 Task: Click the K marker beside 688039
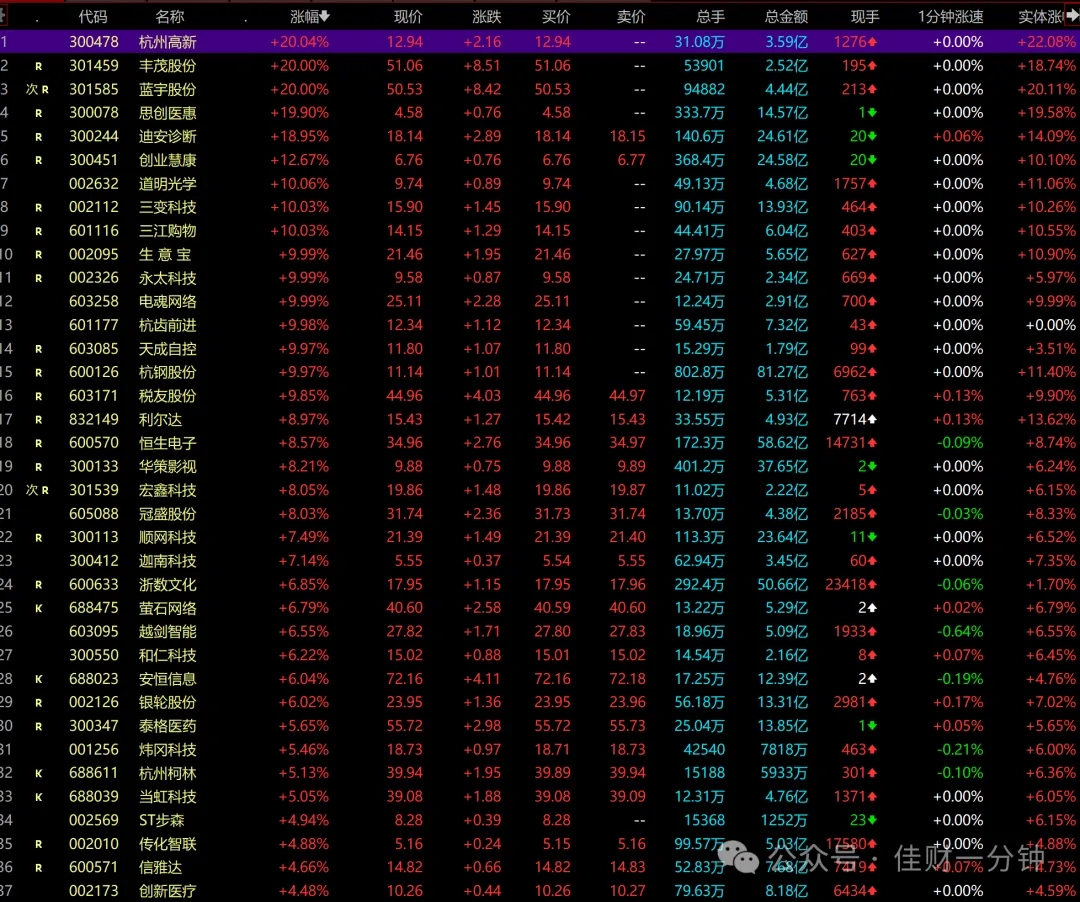[39, 797]
